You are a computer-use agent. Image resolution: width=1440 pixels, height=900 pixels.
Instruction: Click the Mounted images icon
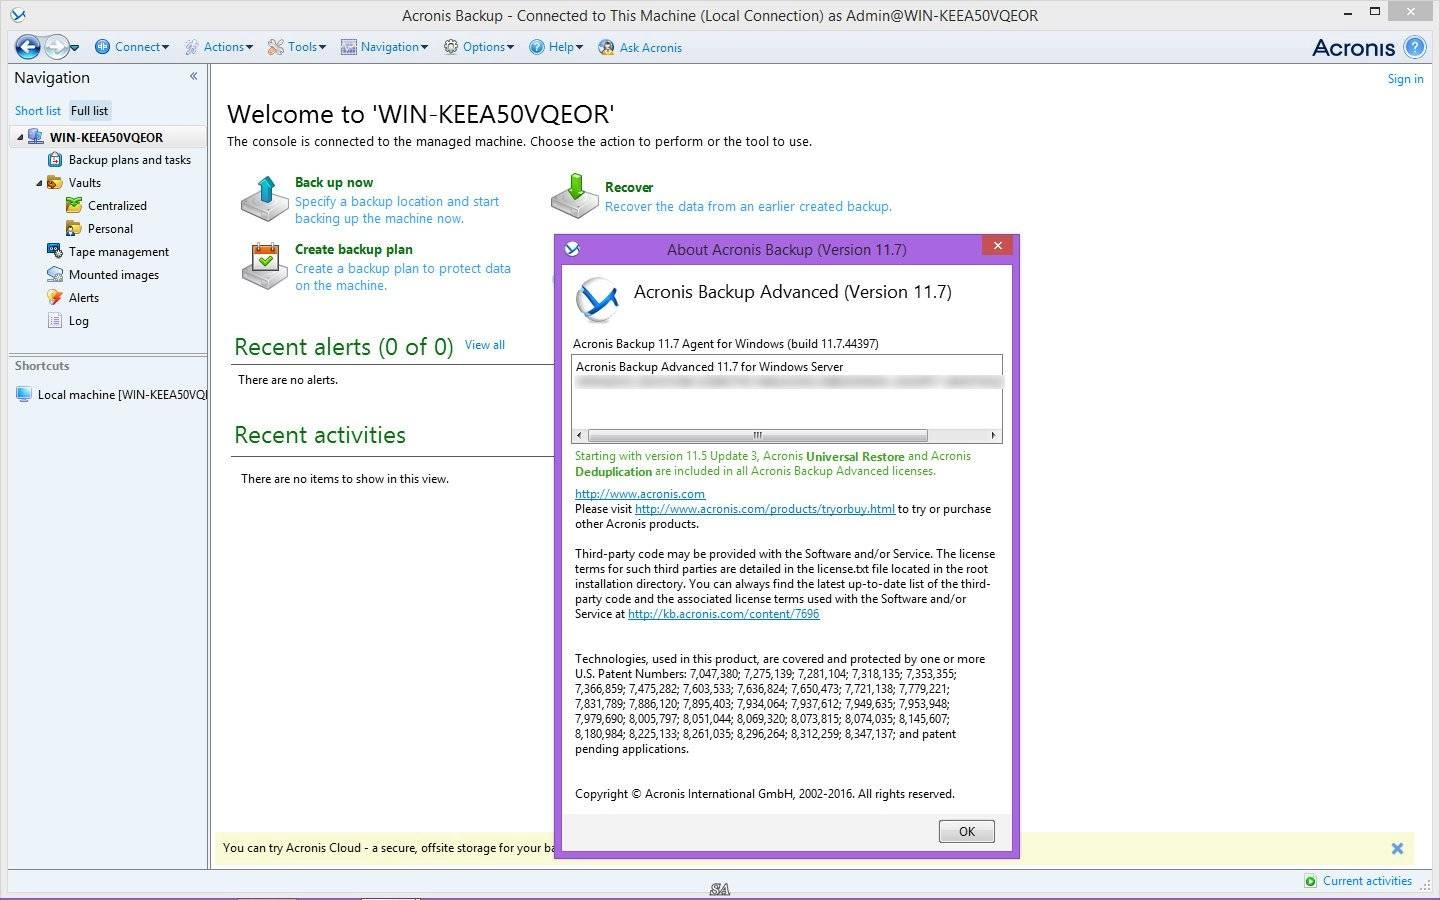tap(55, 274)
